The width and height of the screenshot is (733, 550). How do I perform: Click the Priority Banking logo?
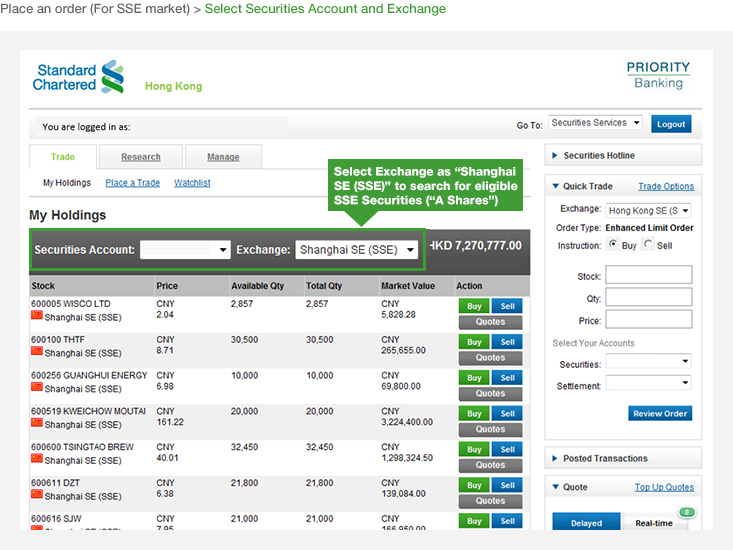pyautogui.click(x=658, y=75)
